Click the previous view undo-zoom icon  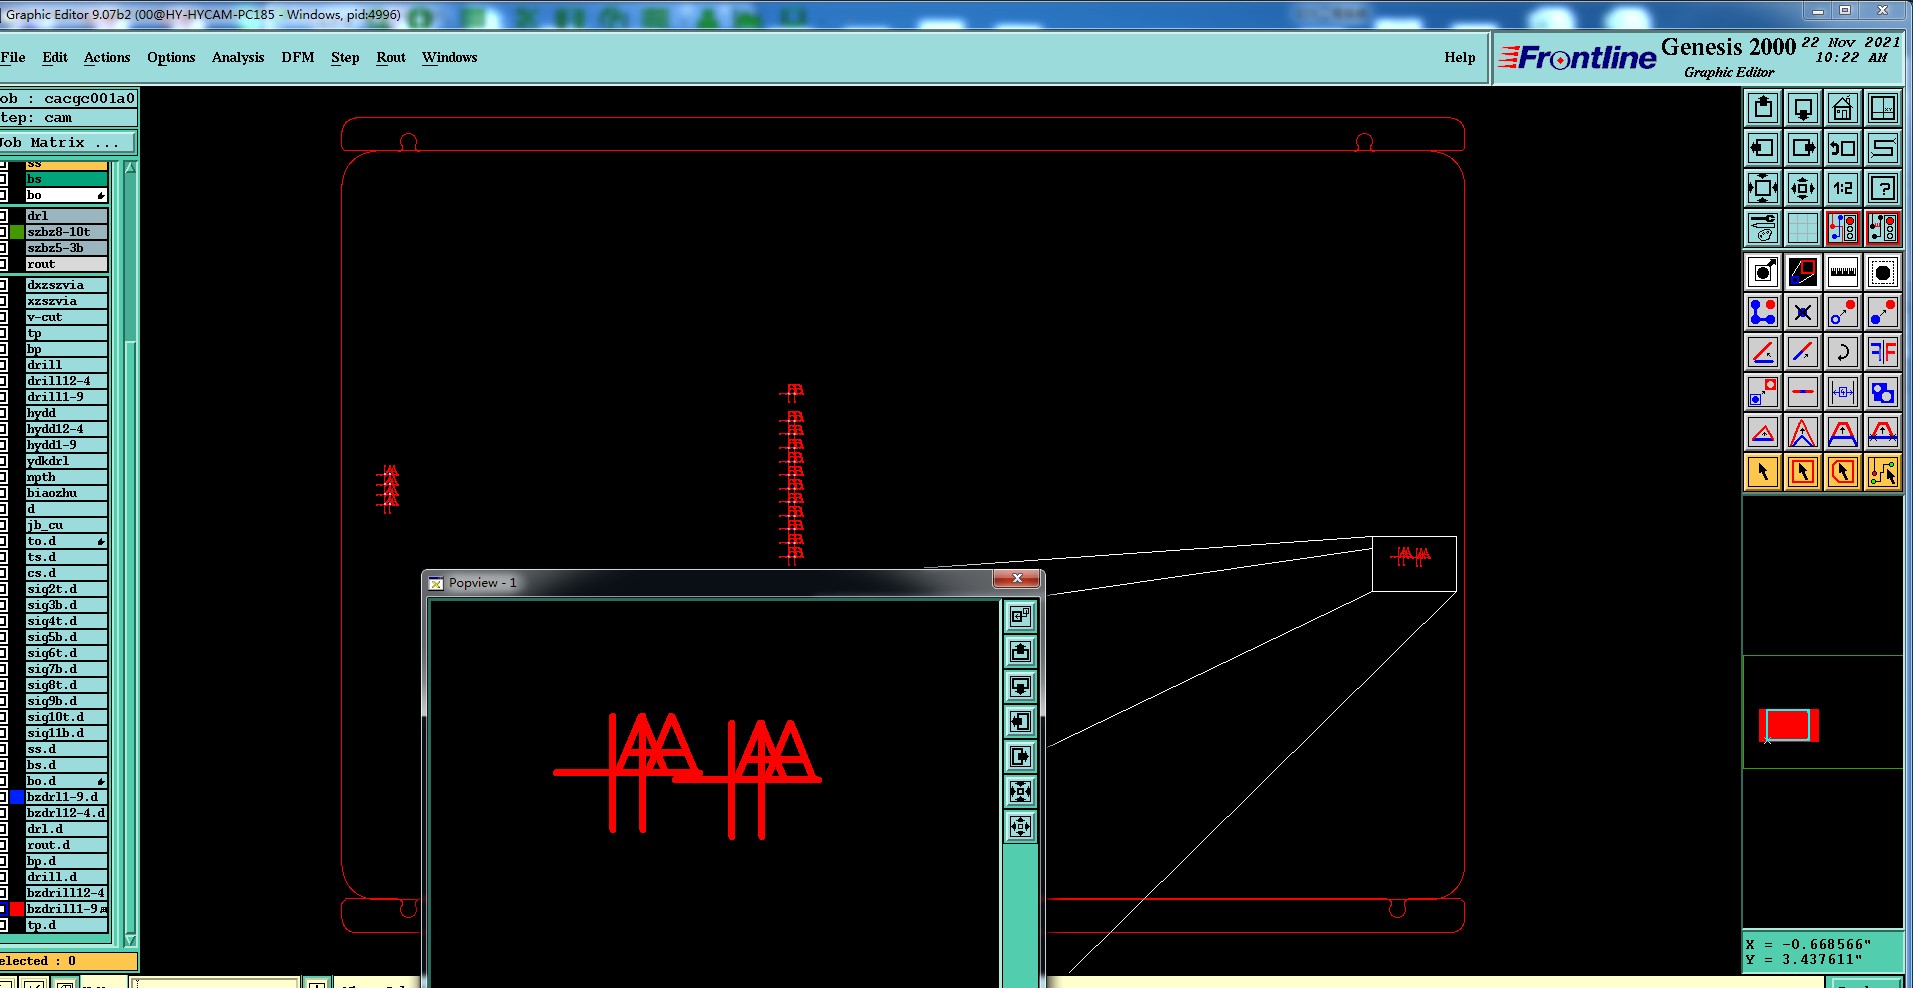[1843, 148]
